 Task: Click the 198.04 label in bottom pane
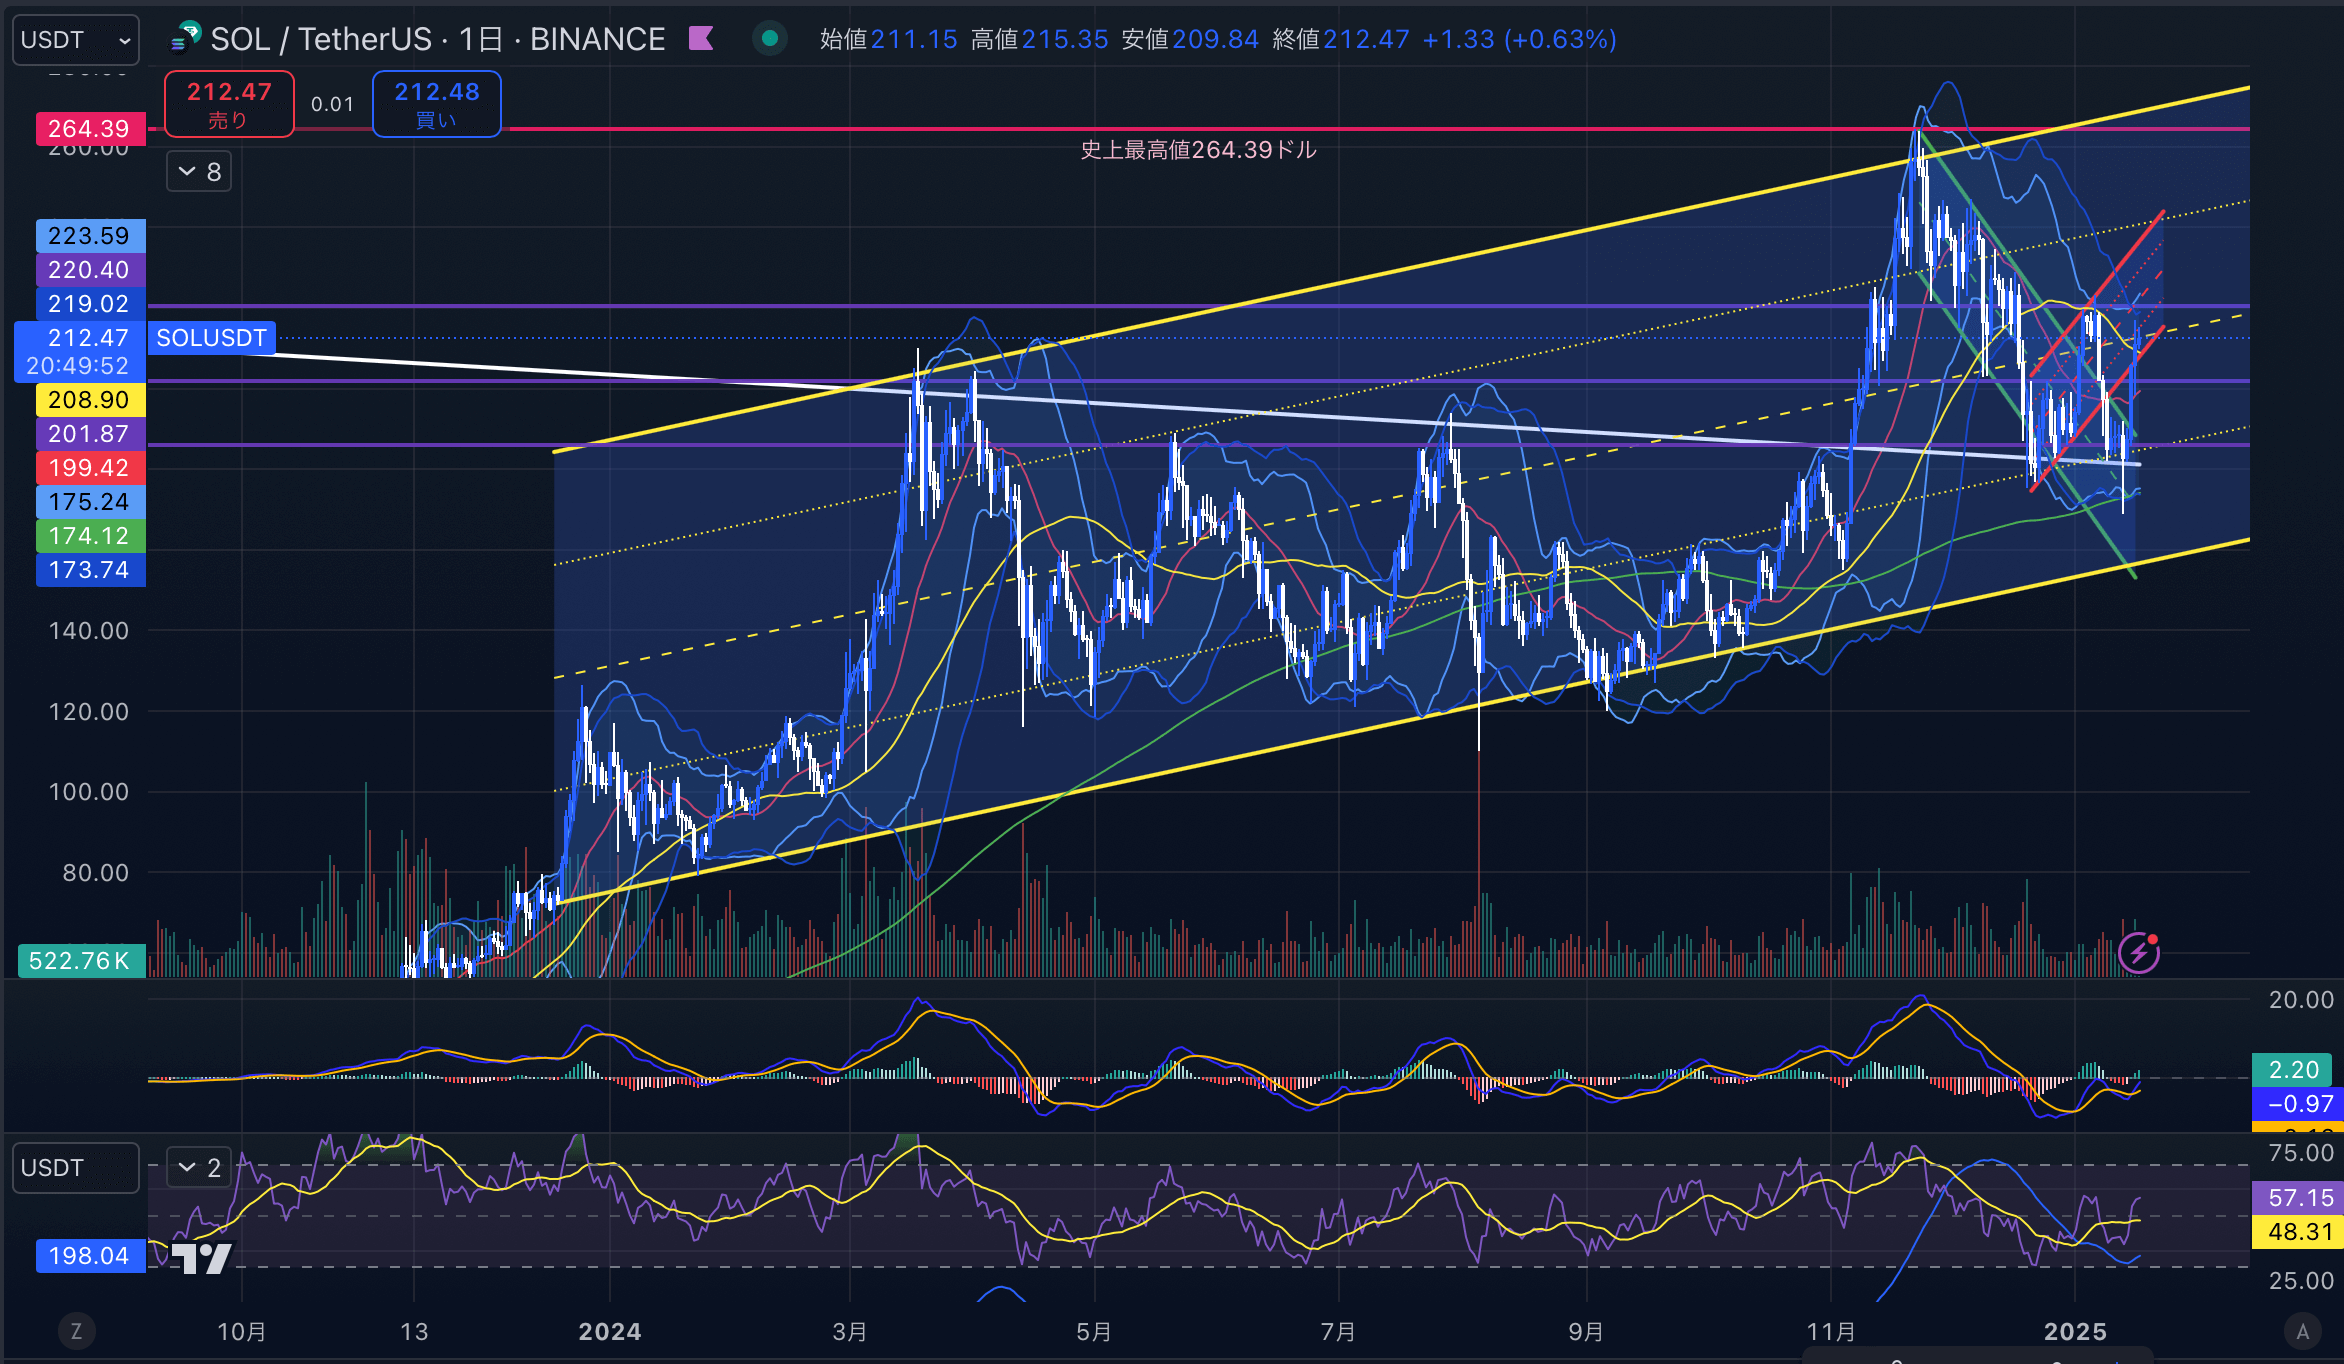pyautogui.click(x=90, y=1256)
